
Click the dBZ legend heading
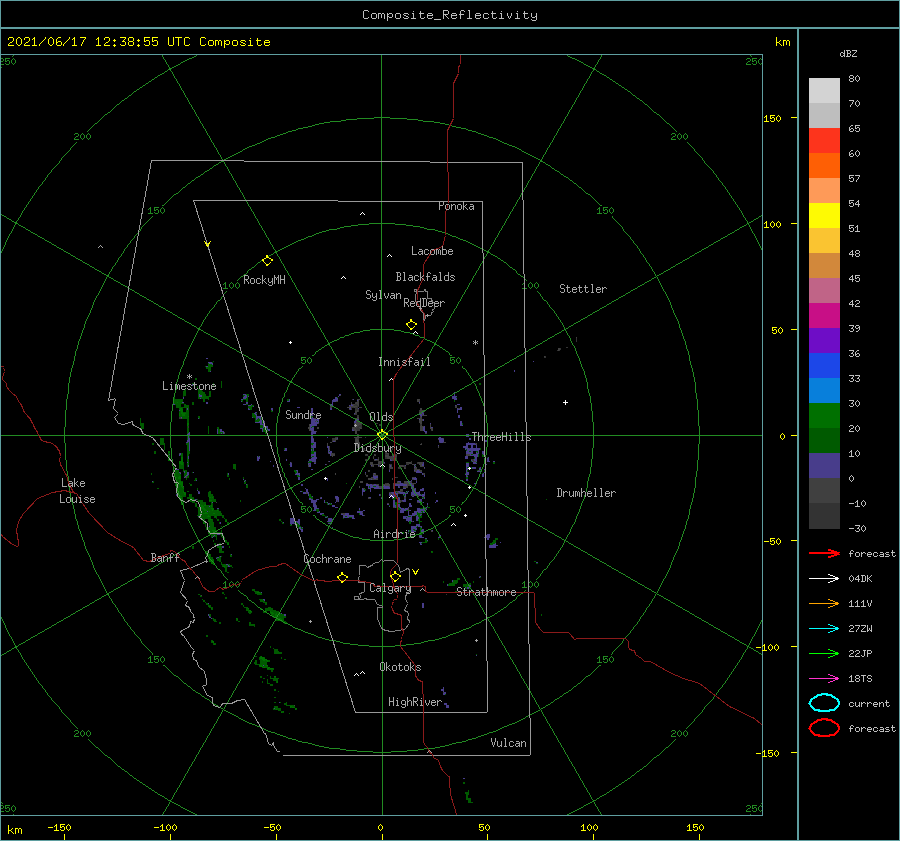point(848,53)
